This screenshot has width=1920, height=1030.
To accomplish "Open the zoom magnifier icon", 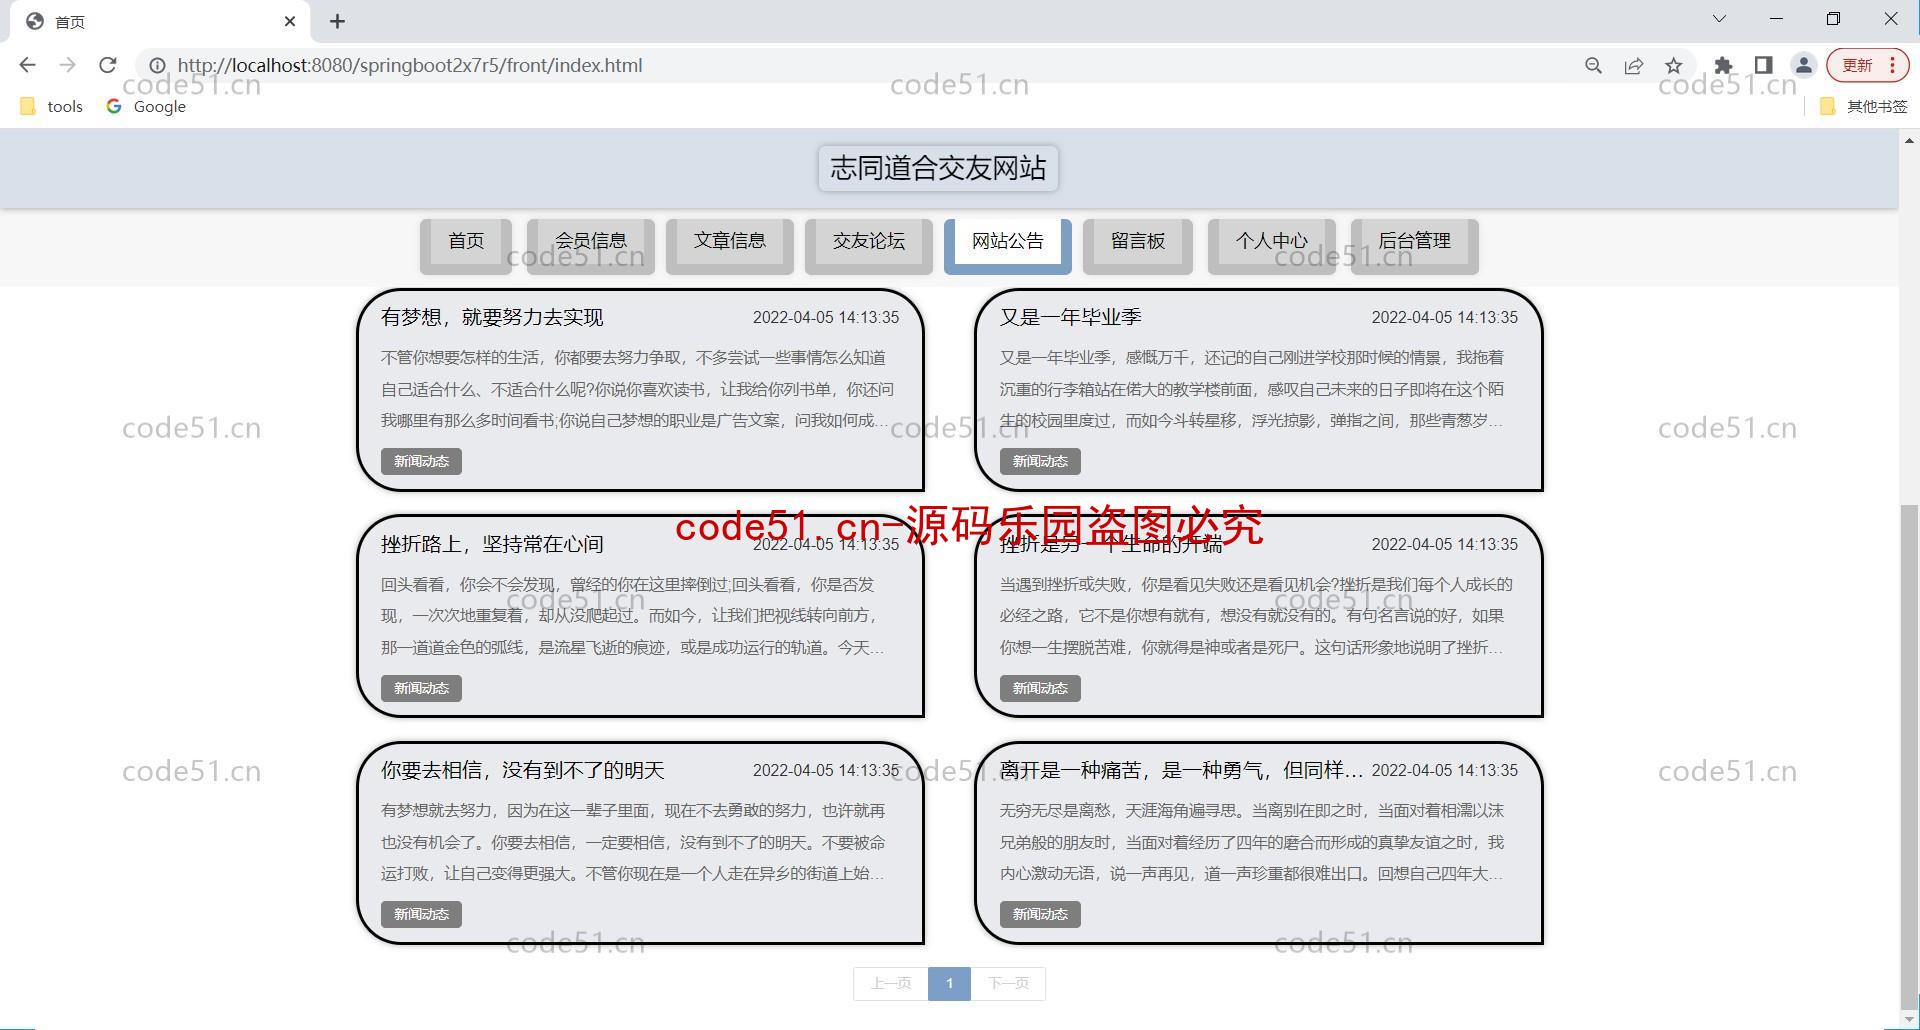I will (x=1593, y=65).
